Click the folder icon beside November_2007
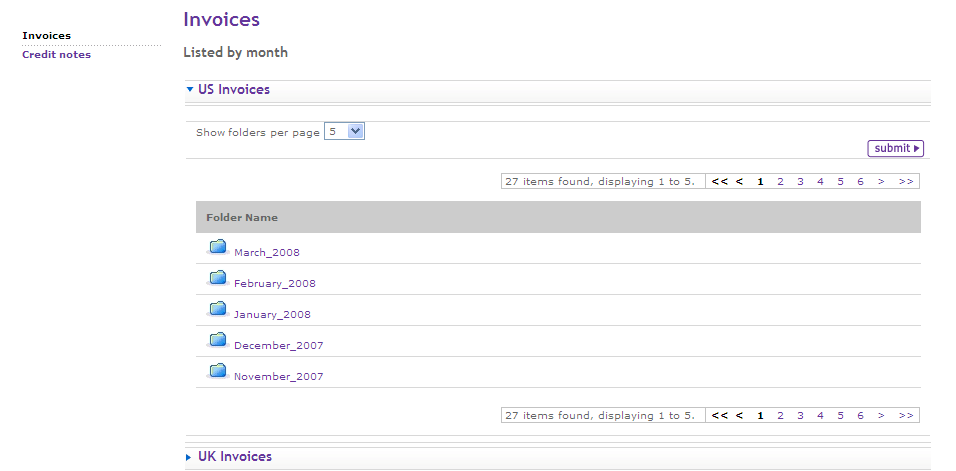This screenshot has width=956, height=471. (x=217, y=372)
